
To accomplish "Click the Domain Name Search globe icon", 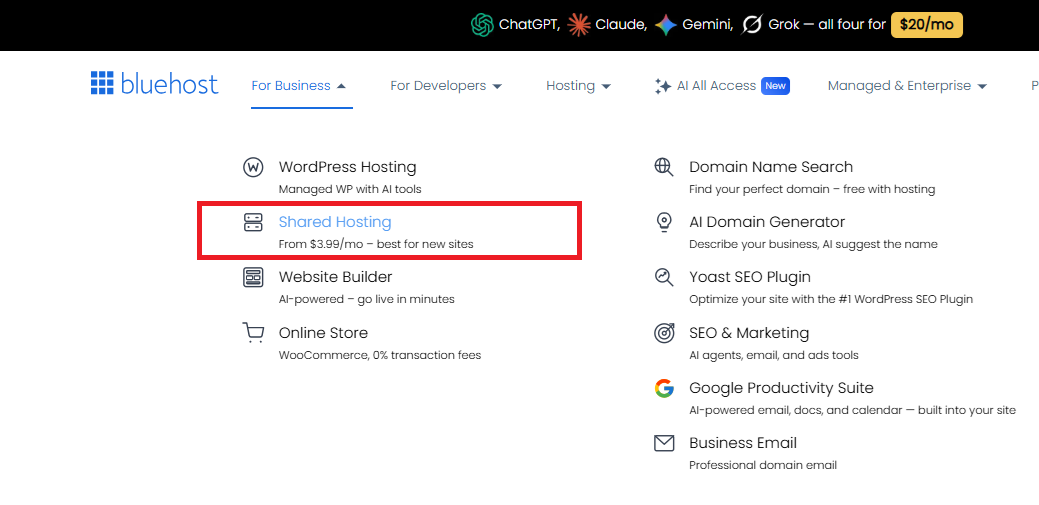I will (664, 167).
